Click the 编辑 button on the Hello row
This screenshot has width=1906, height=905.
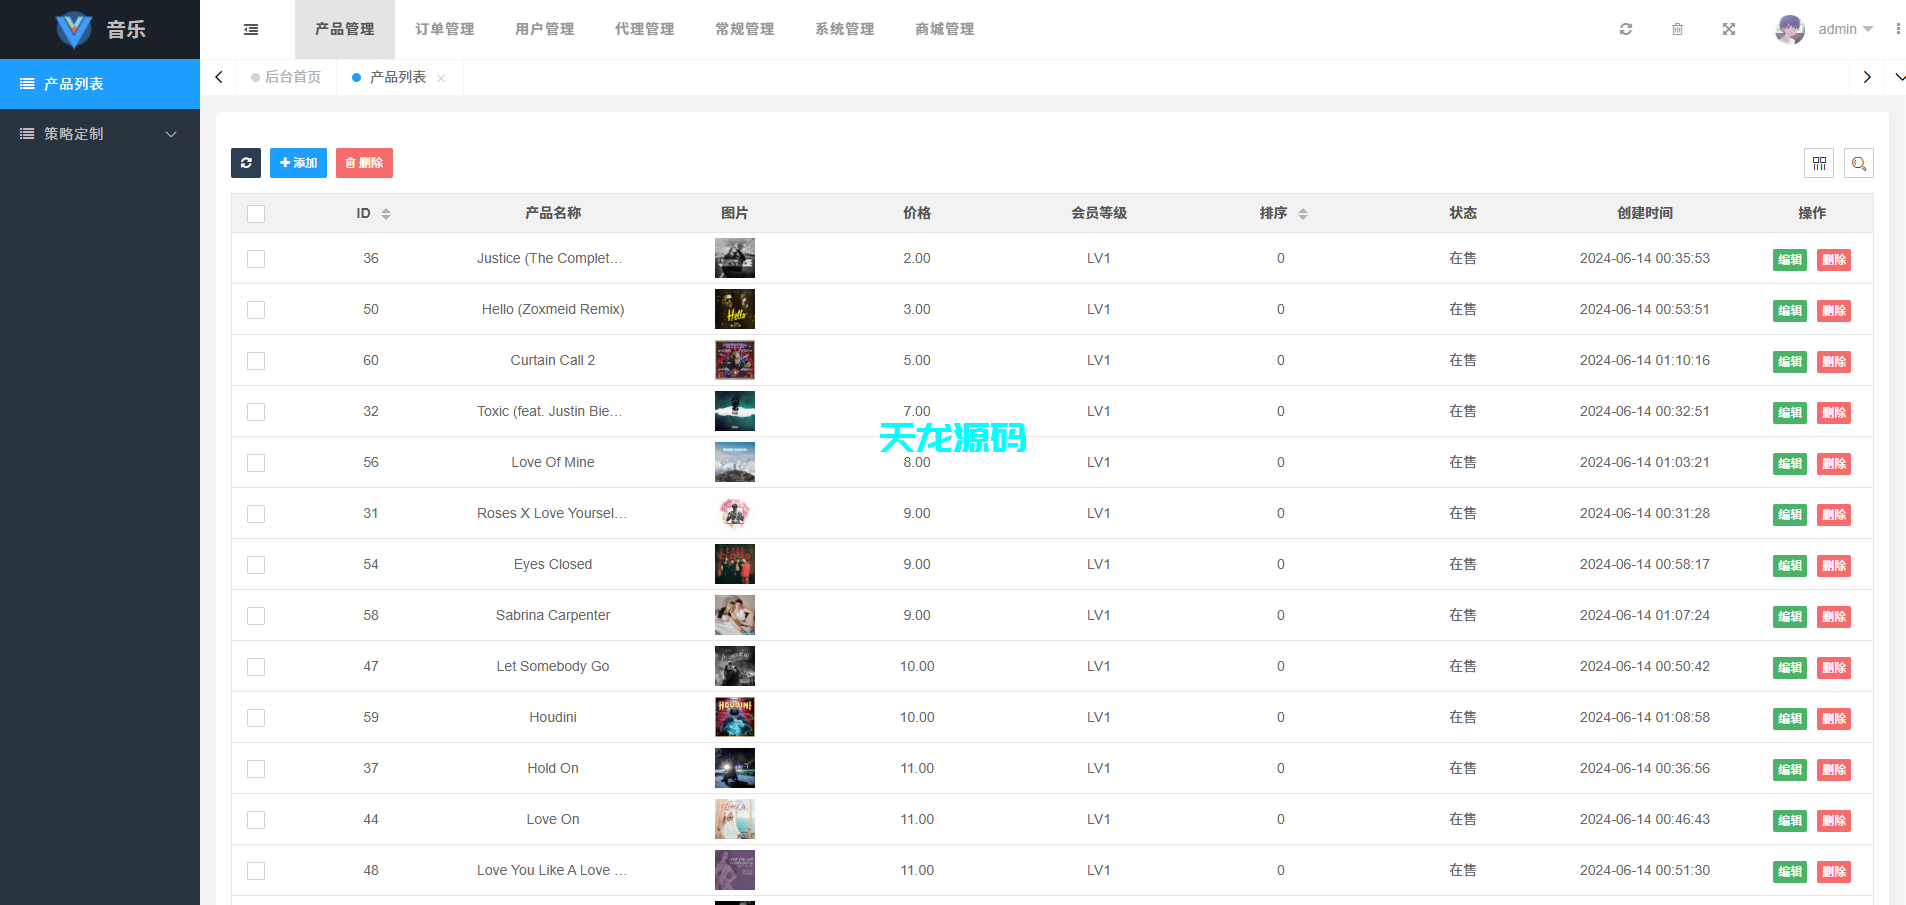point(1789,310)
